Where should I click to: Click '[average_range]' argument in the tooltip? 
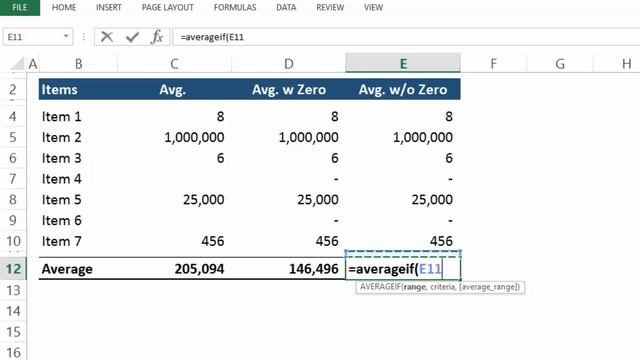tap(489, 287)
